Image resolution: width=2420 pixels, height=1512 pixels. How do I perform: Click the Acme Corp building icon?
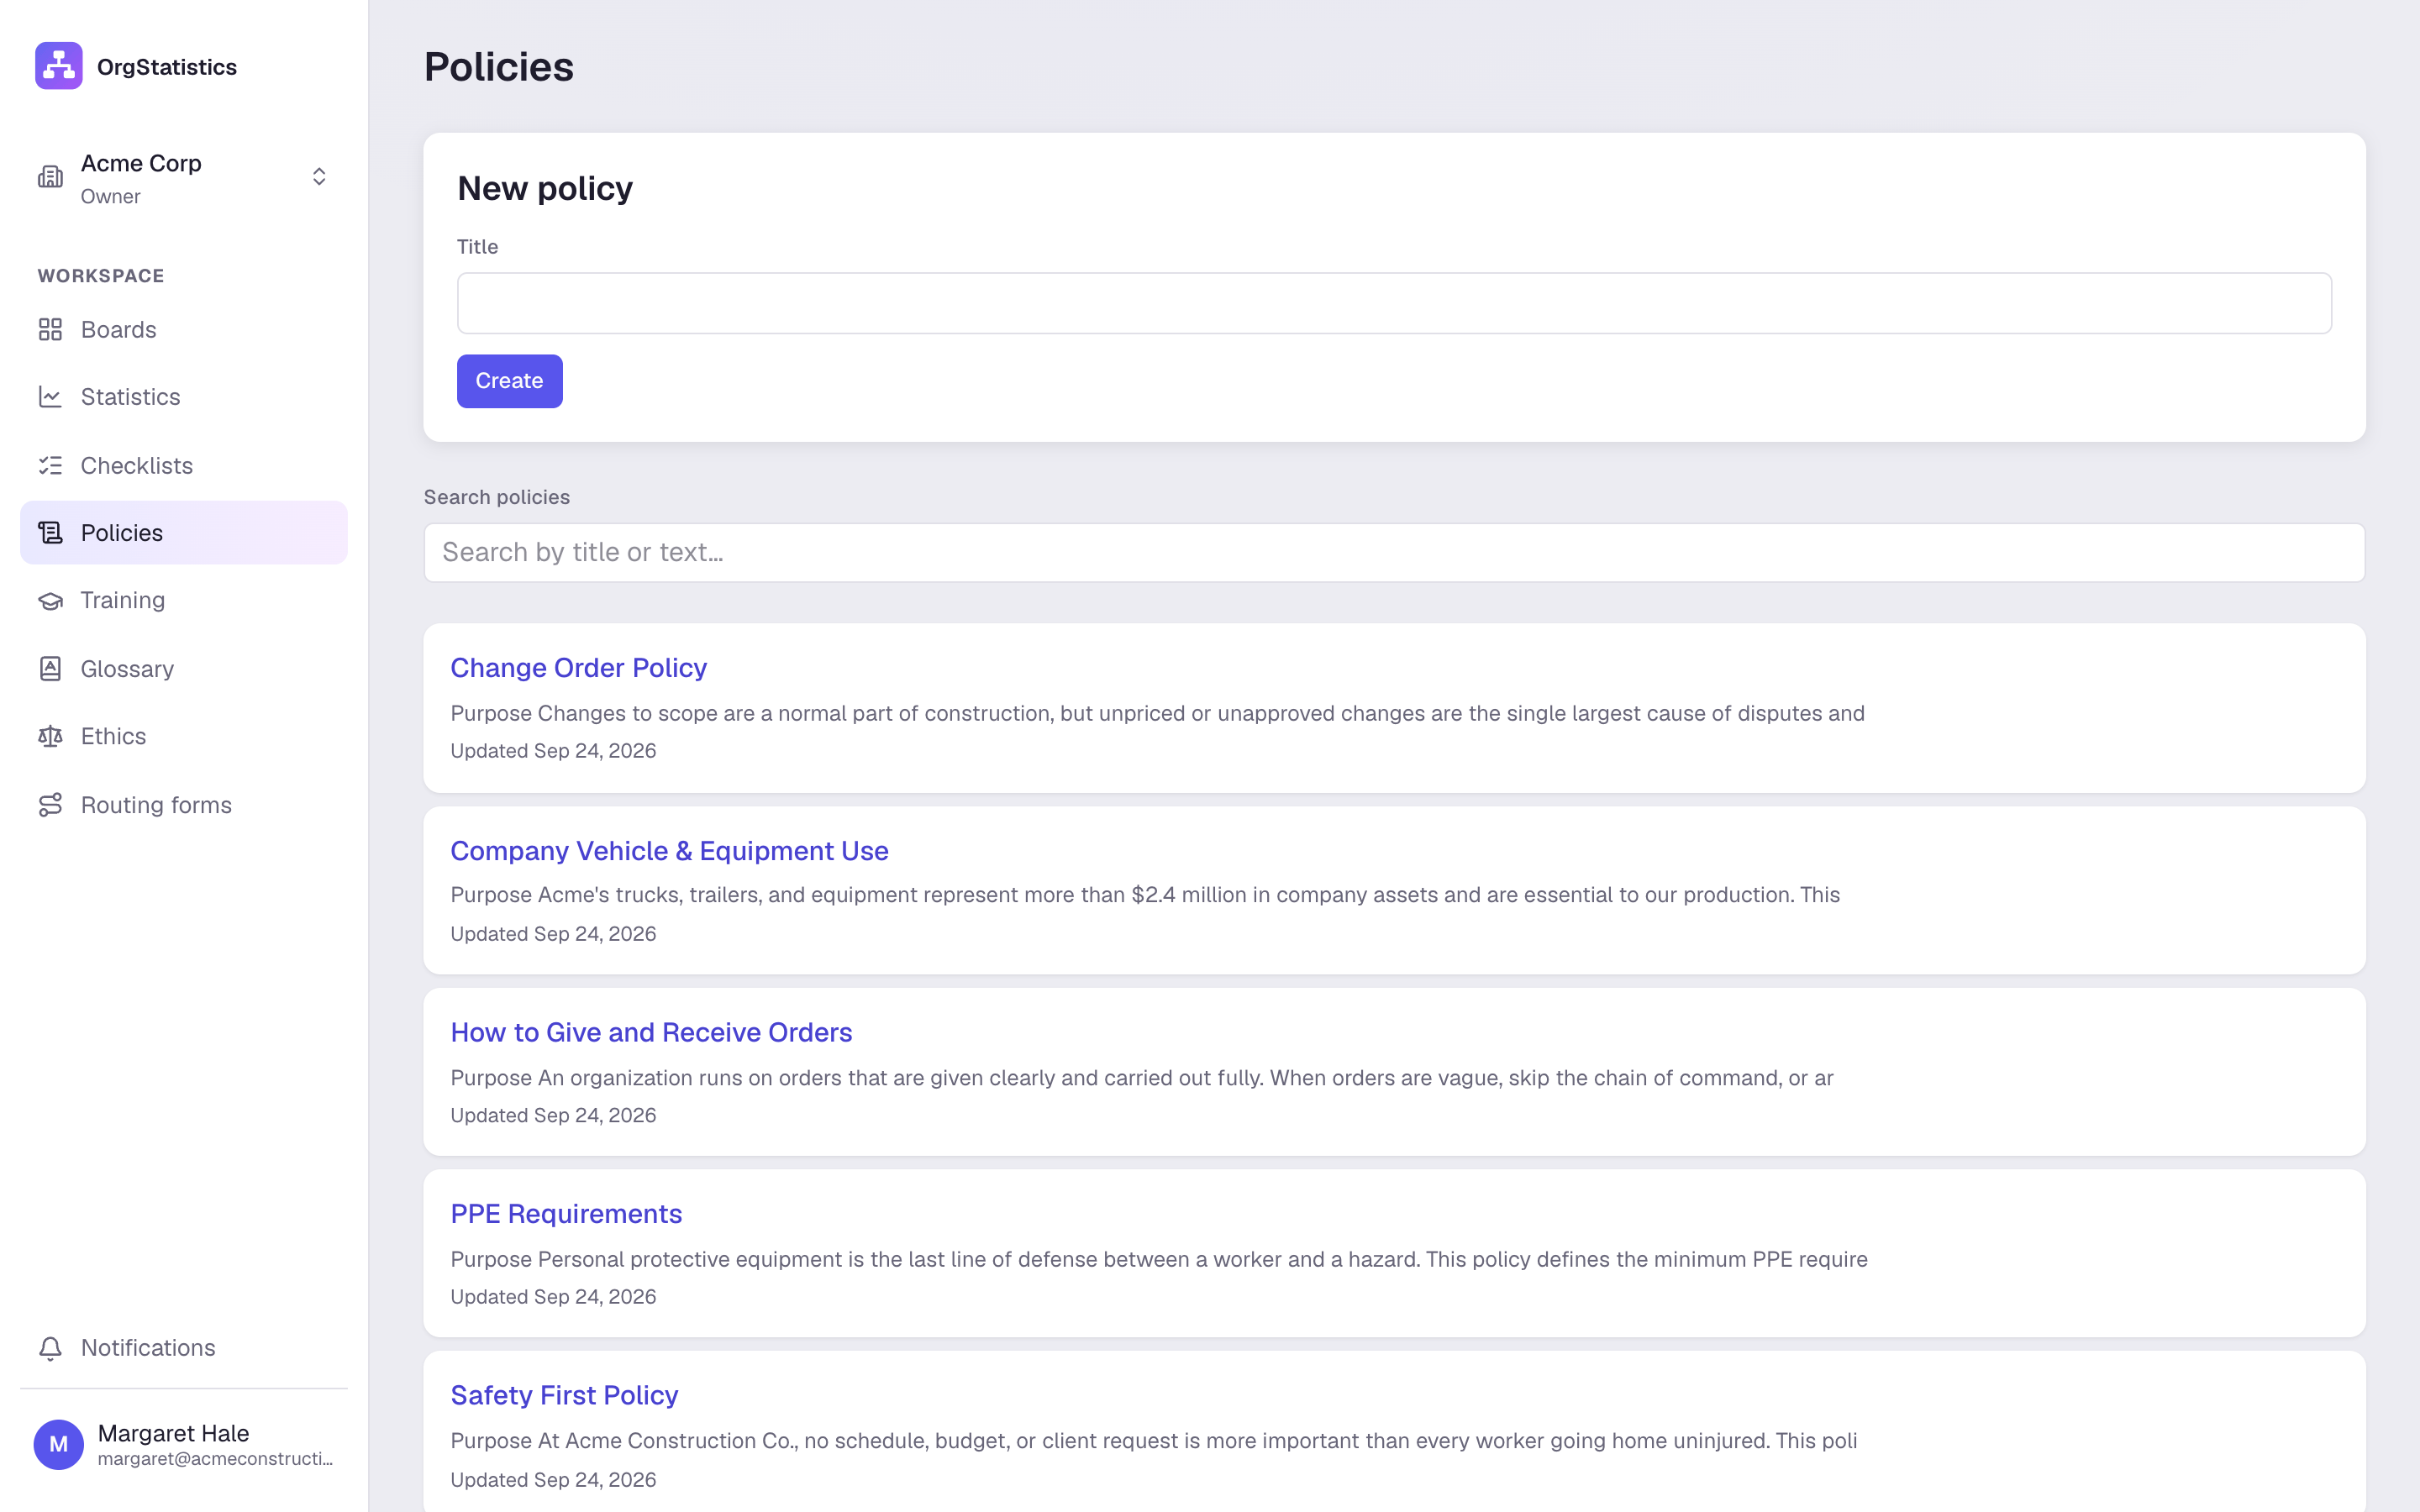tap(50, 177)
